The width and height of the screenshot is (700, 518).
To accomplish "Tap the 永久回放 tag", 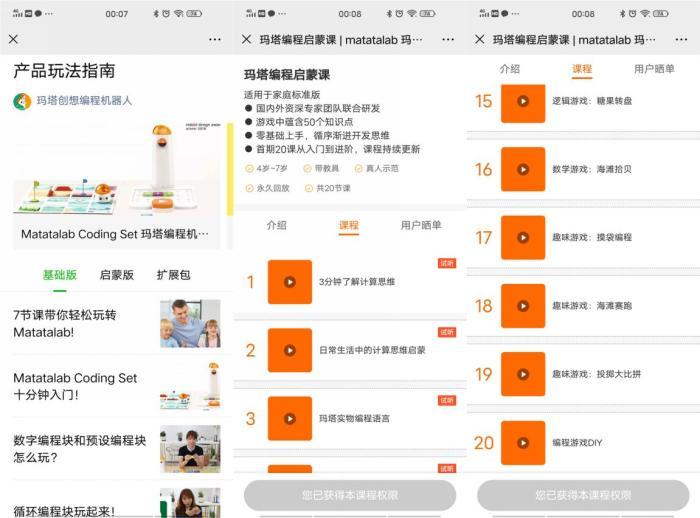I will coord(267,188).
